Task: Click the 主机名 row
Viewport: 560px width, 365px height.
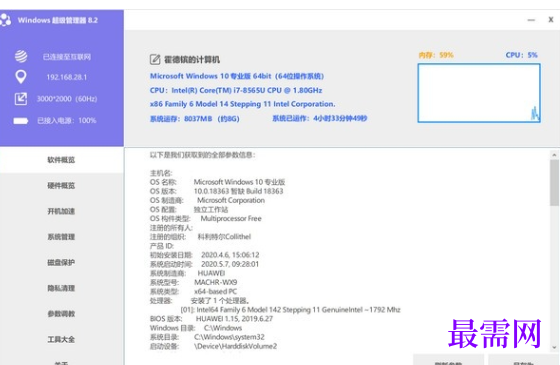Action: pyautogui.click(x=161, y=173)
